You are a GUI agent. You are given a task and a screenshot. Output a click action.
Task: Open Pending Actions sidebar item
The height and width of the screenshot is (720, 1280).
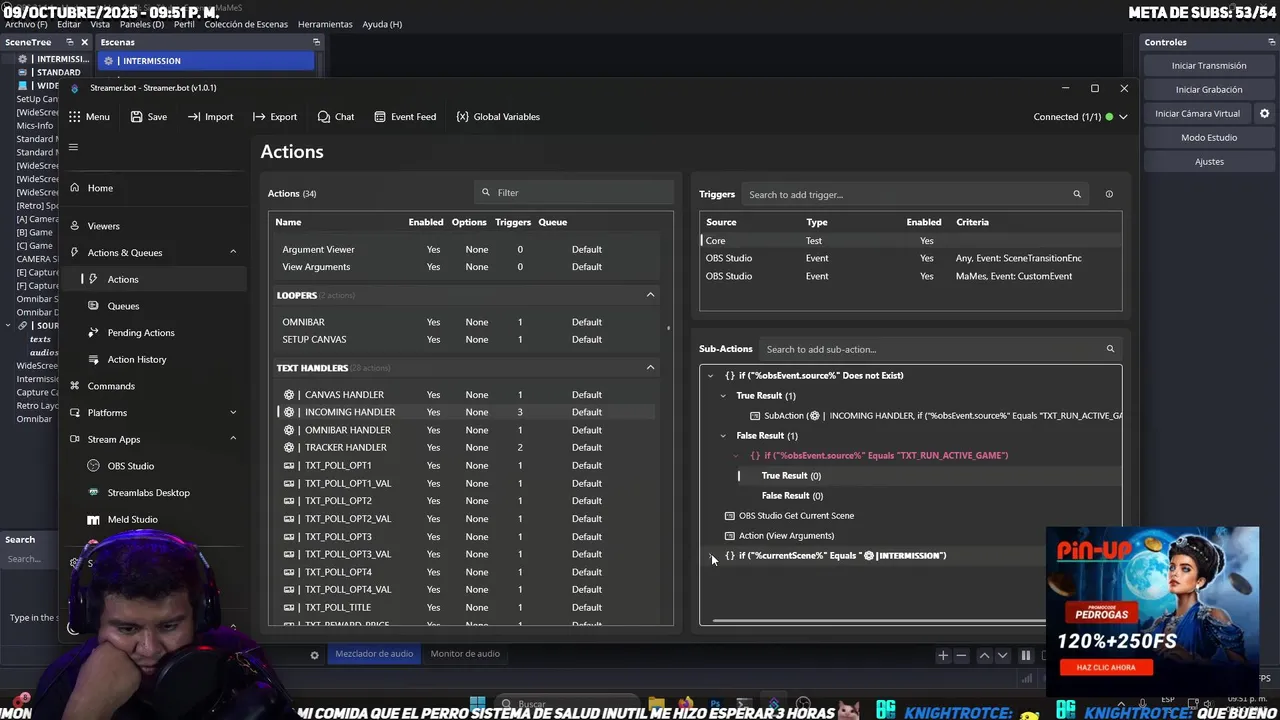coord(141,333)
